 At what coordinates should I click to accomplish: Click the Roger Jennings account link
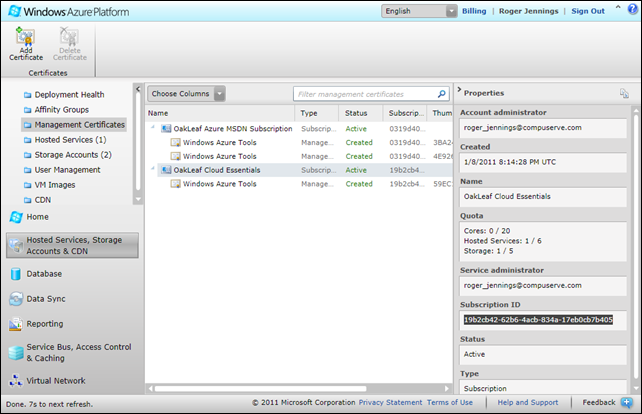[x=528, y=11]
